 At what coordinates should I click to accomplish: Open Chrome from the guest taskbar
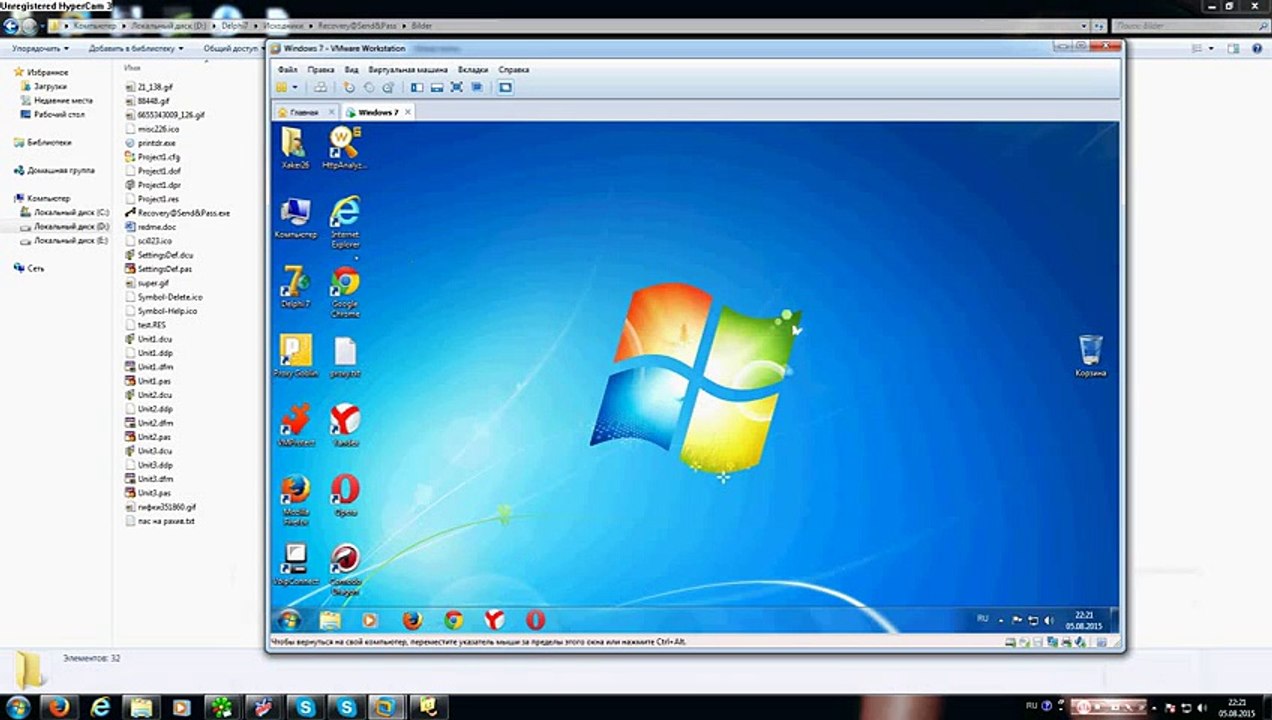click(453, 620)
